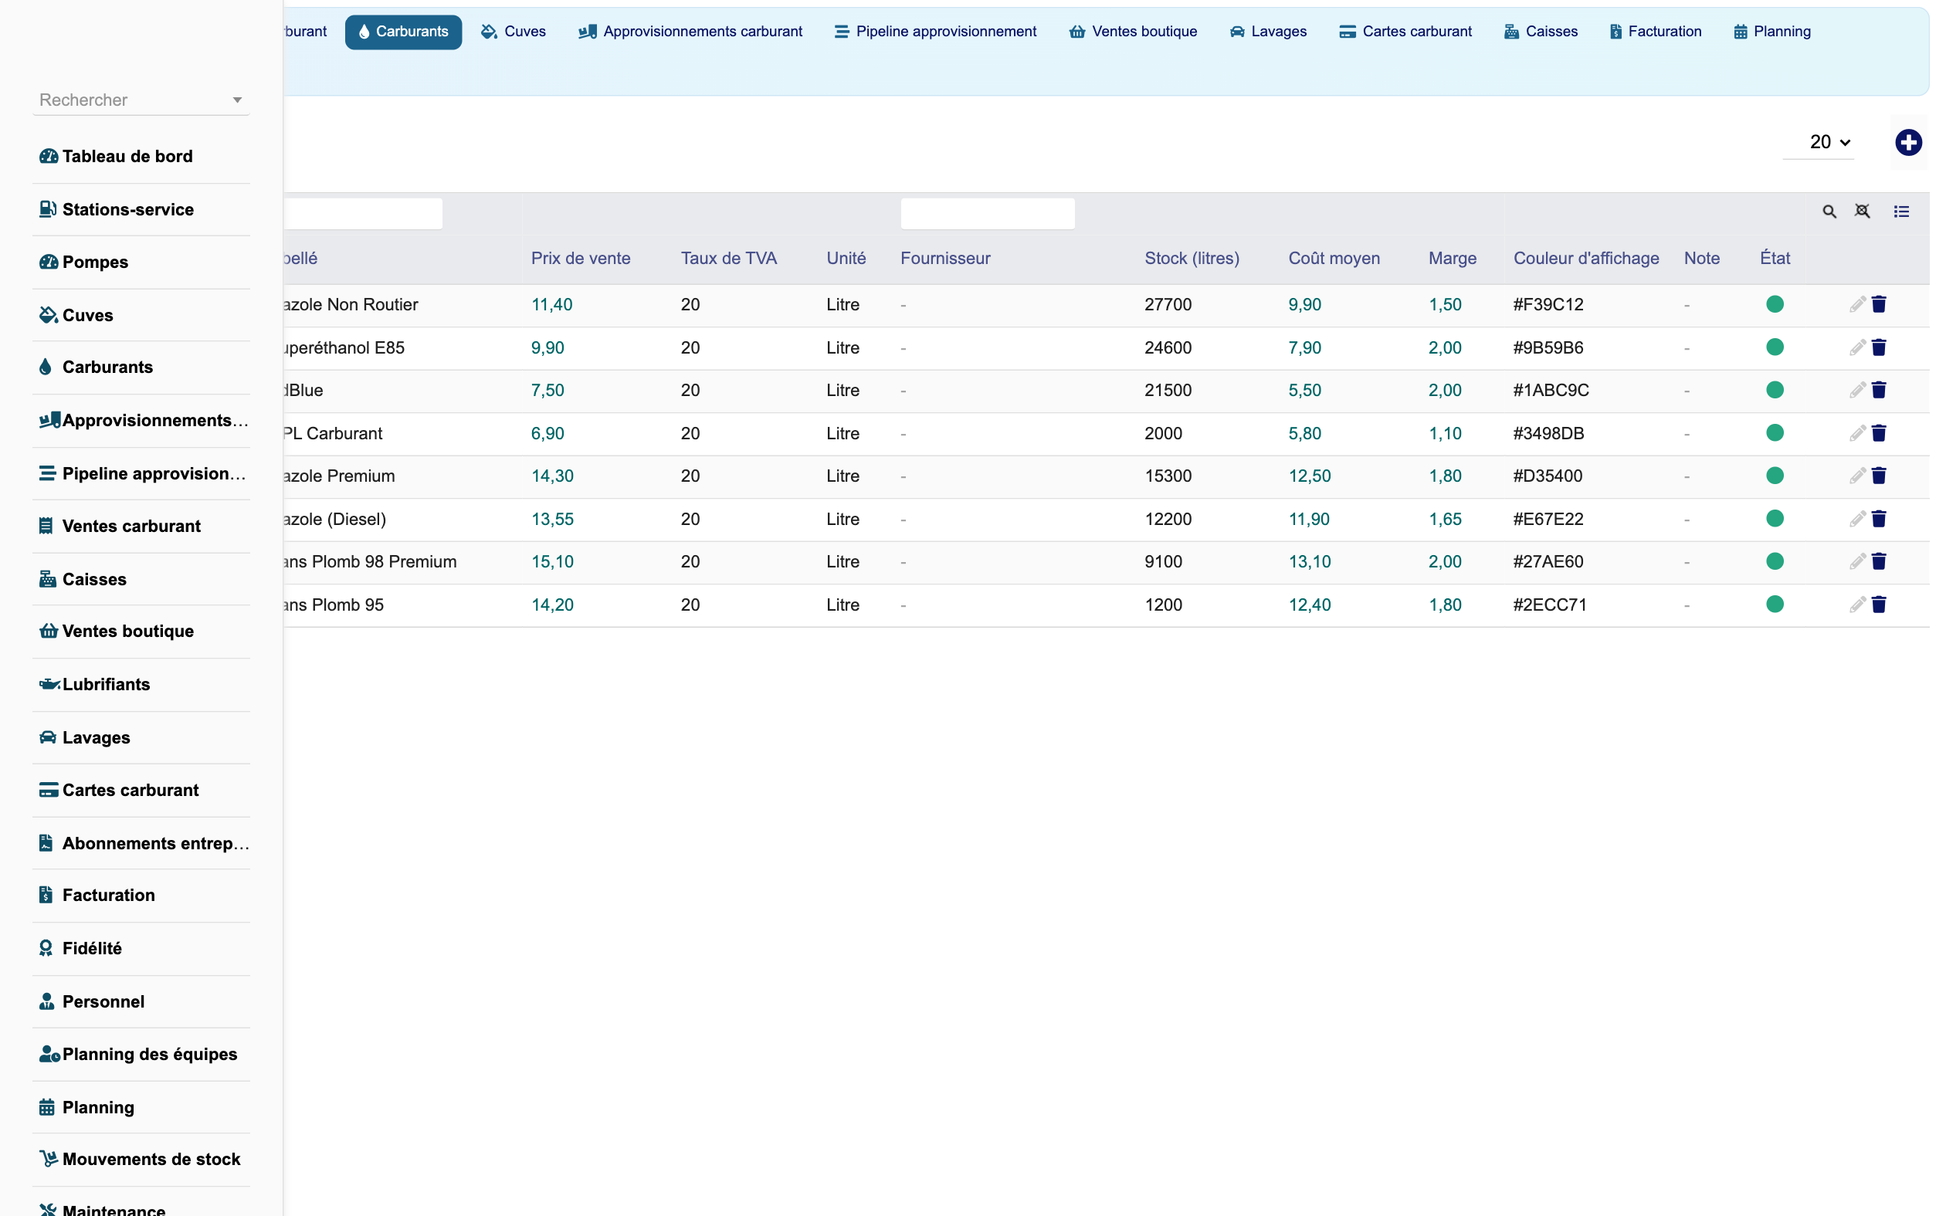Edit the Gazole (Diesel) row
1946x1216 pixels.
click(x=1857, y=519)
